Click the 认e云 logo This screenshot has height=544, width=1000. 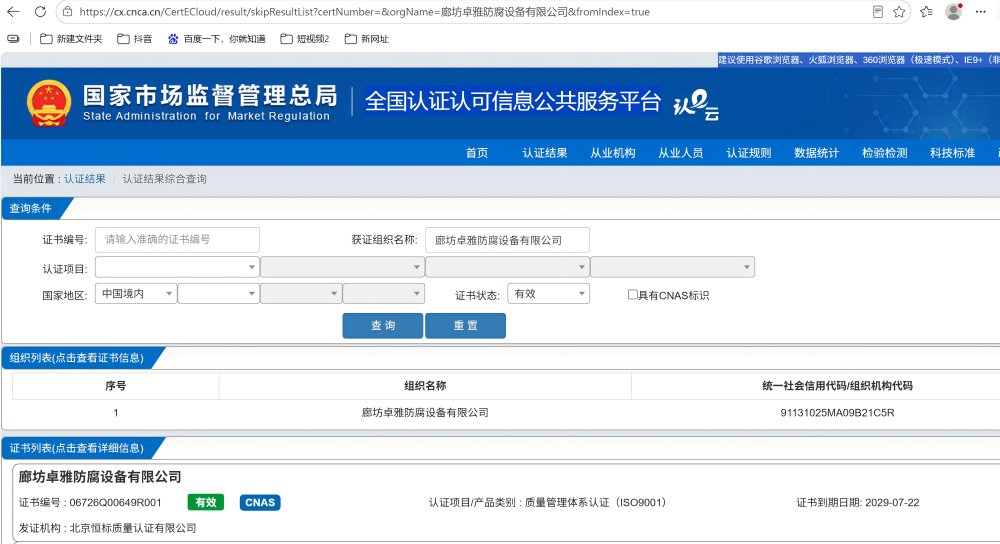click(696, 105)
